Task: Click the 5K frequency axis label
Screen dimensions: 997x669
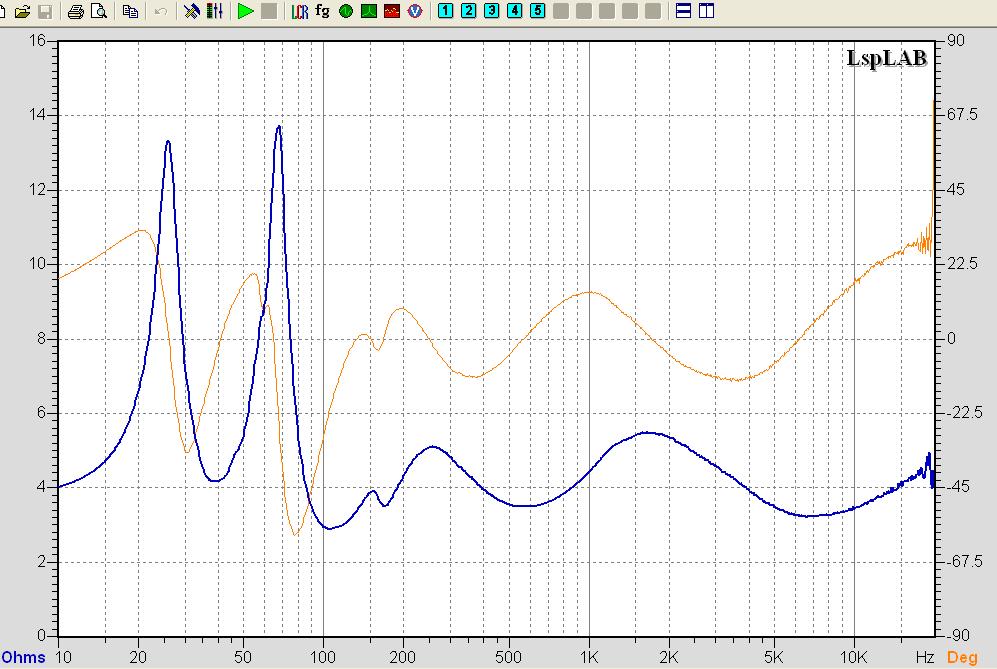Action: click(774, 657)
